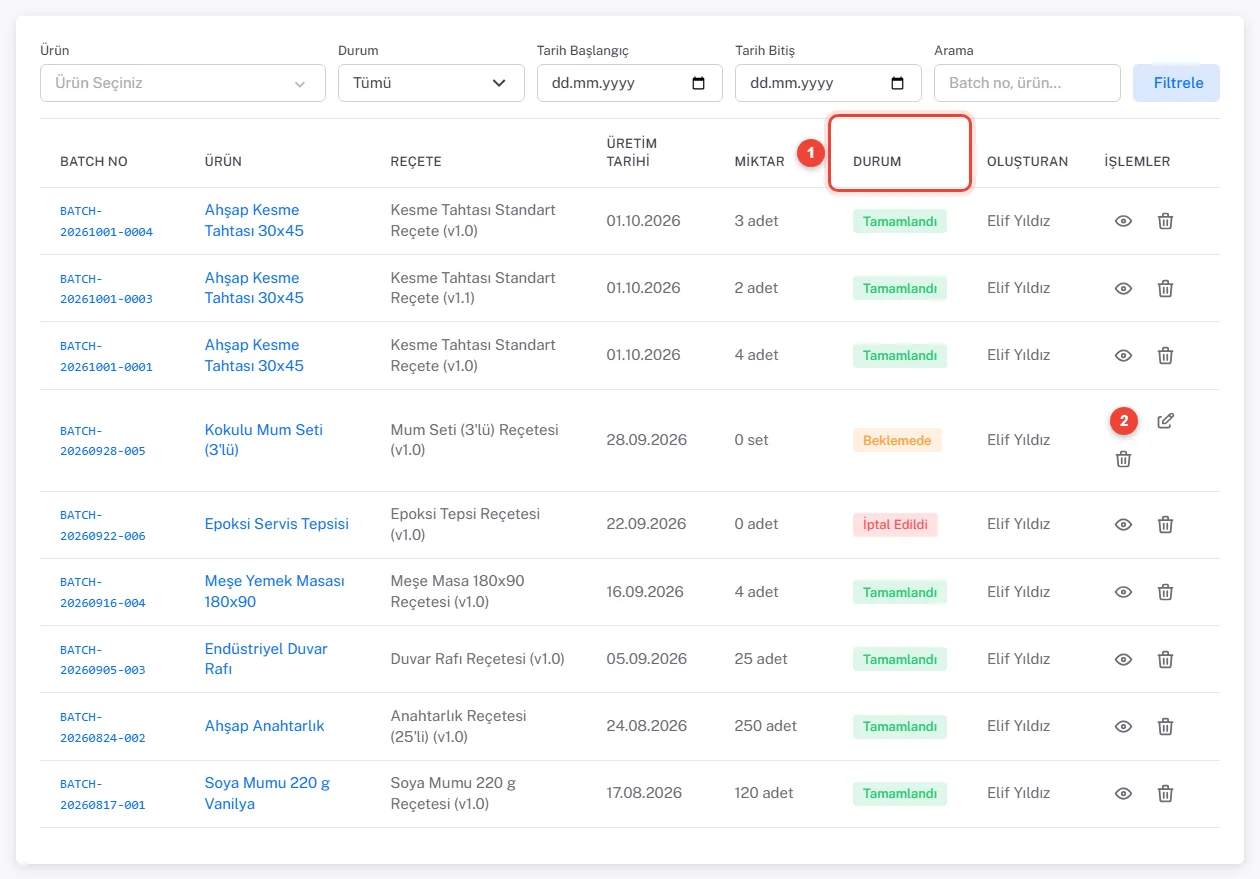Open batch link BATCH-20260928-005

point(103,441)
